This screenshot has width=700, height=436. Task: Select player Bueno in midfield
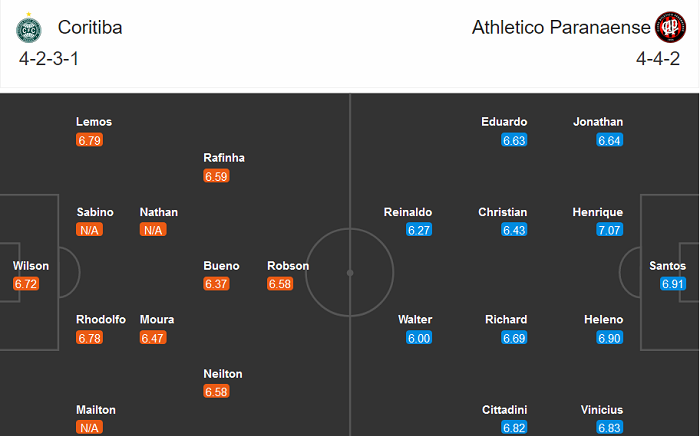click(x=221, y=266)
